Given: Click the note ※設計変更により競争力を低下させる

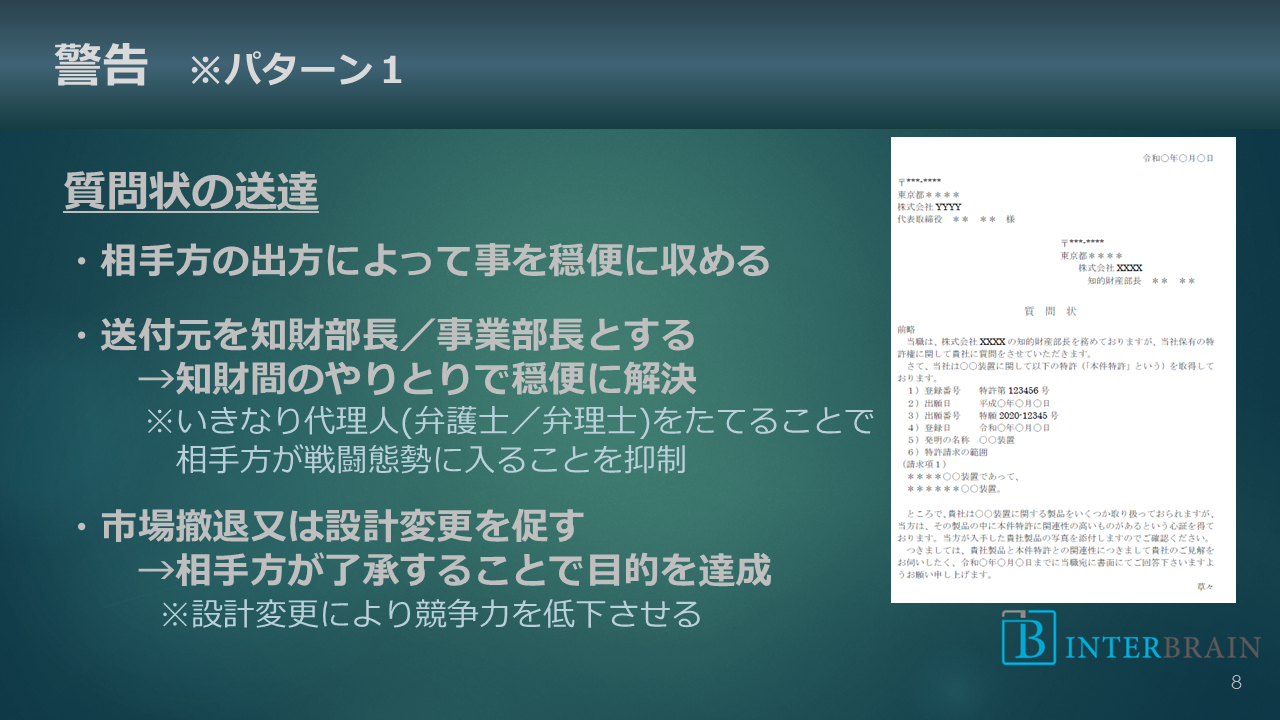Looking at the screenshot, I should (x=432, y=613).
